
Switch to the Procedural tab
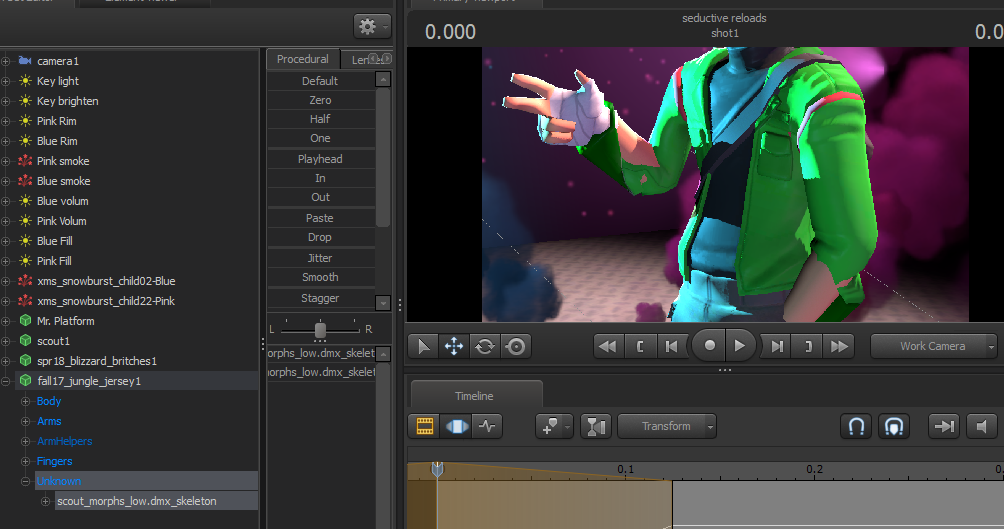pos(303,59)
